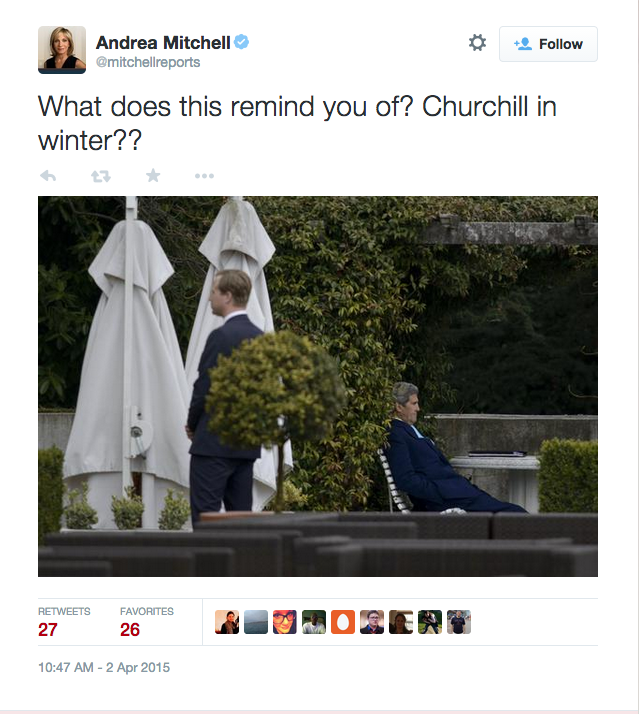The height and width of the screenshot is (714, 639).
Task: Follow Andrea Mitchell
Action: (548, 44)
